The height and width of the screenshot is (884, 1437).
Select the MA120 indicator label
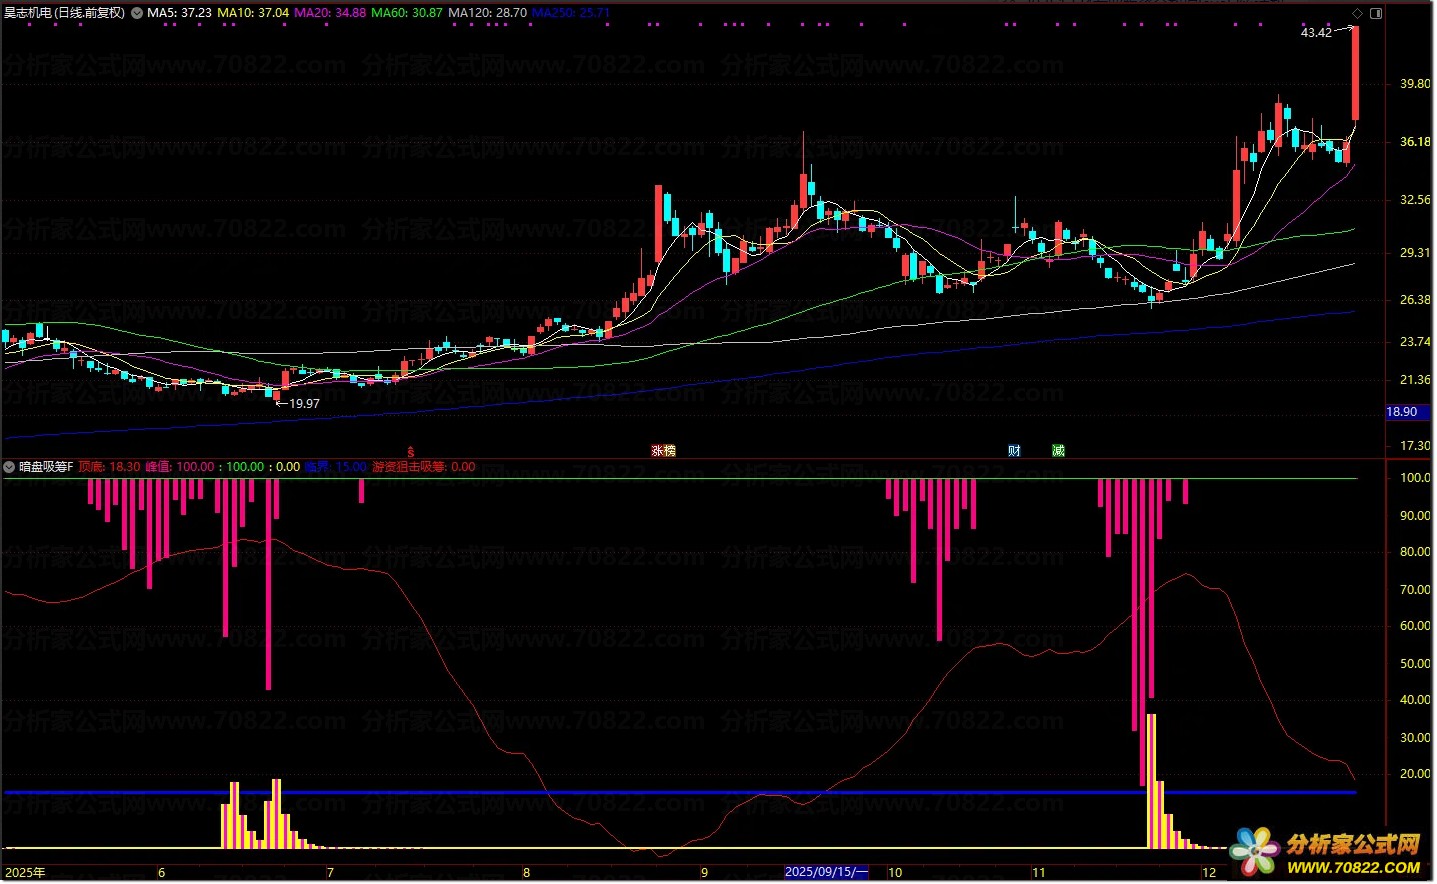coord(487,13)
